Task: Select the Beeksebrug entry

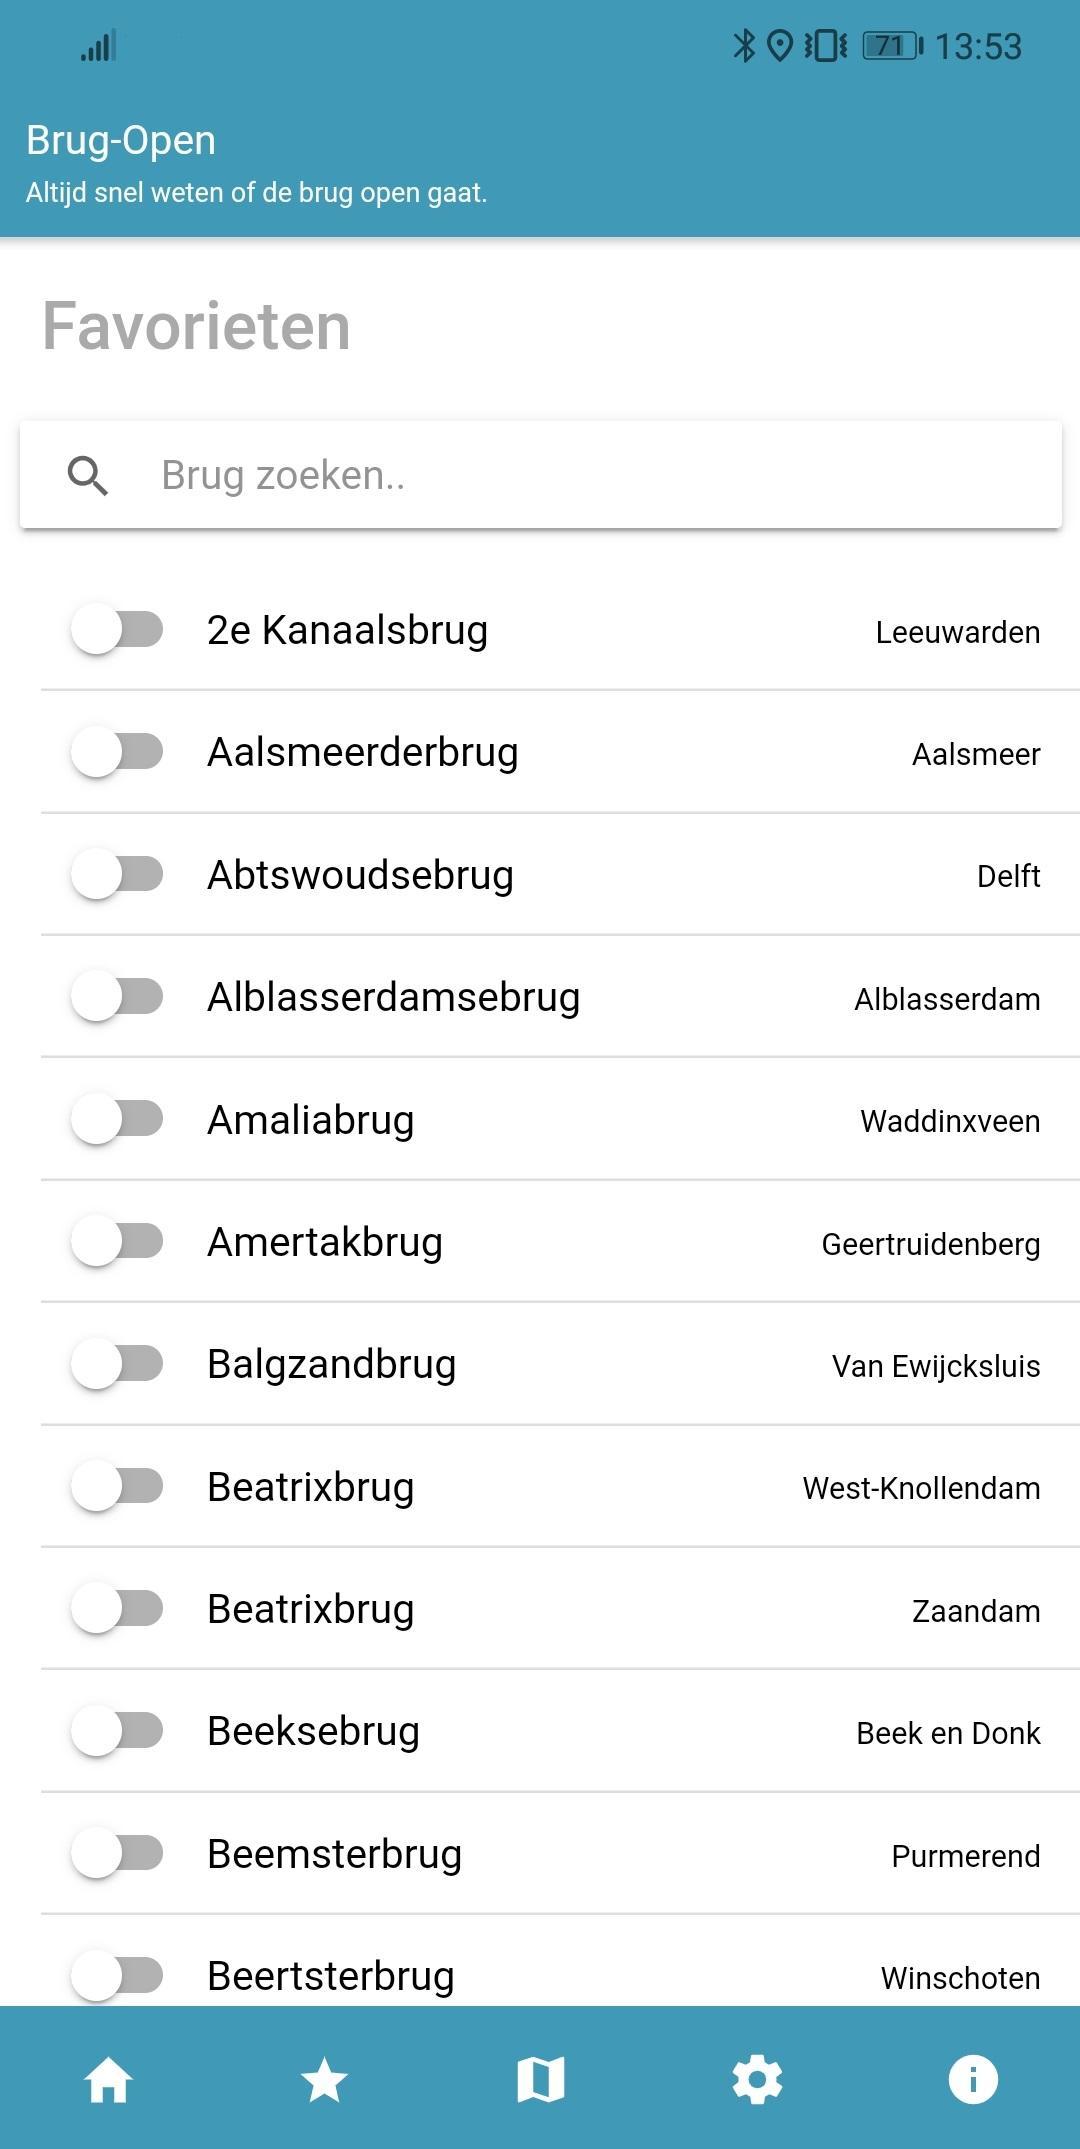Action: (x=313, y=1731)
